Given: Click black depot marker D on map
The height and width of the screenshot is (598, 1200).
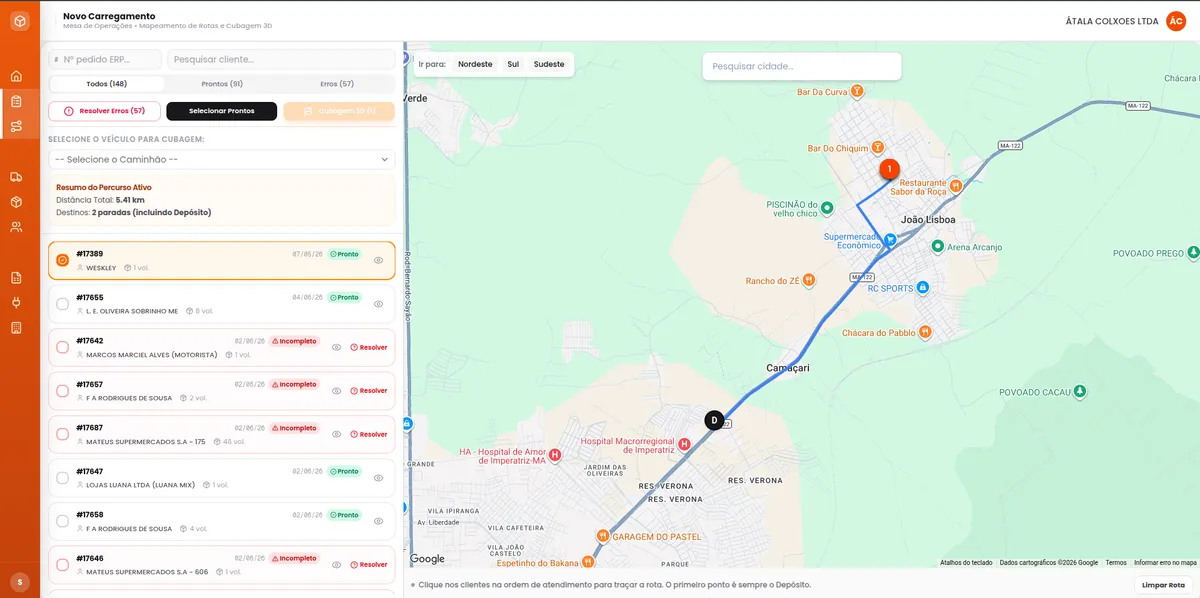Looking at the screenshot, I should tap(714, 420).
